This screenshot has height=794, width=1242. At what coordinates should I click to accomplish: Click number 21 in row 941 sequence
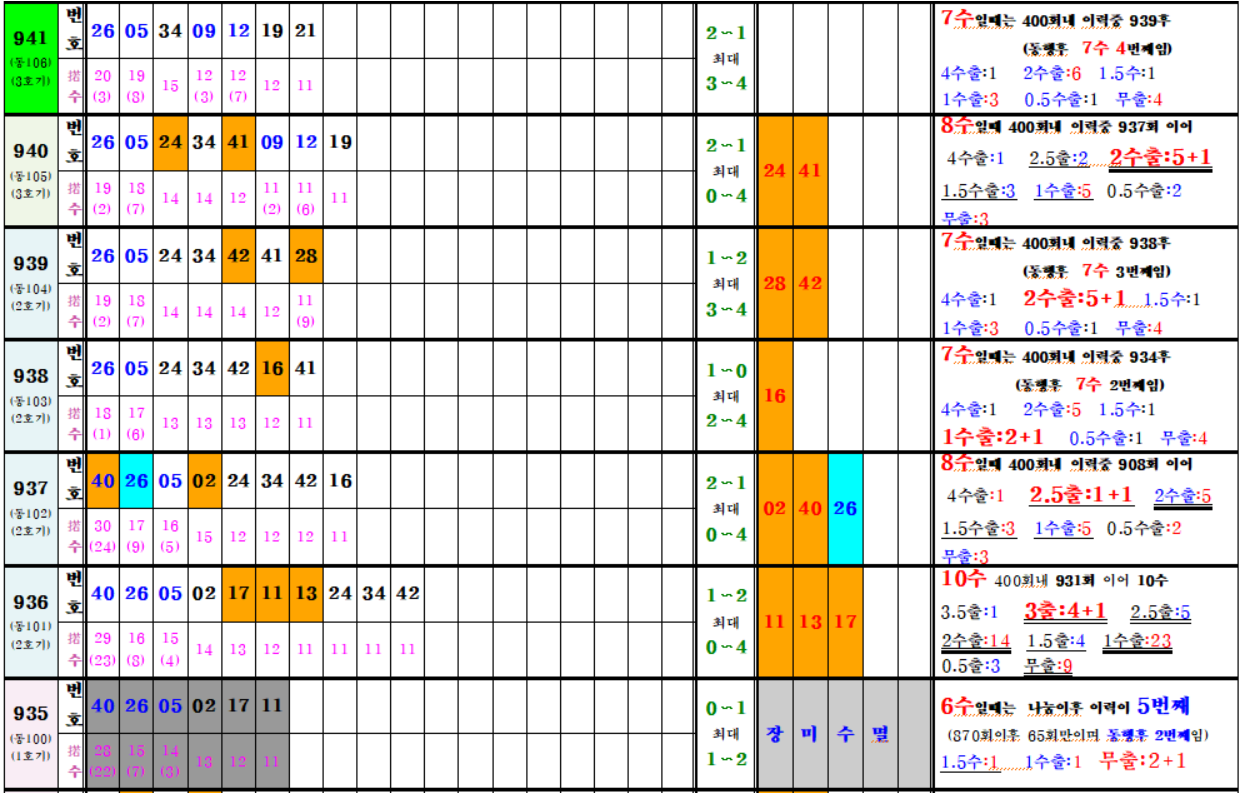pos(306,30)
